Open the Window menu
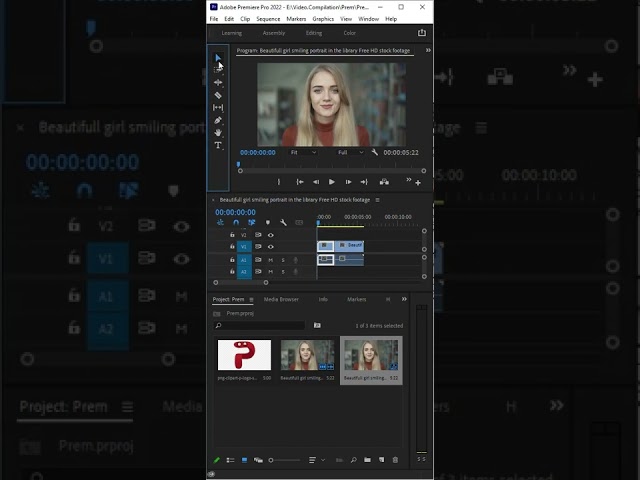The height and width of the screenshot is (480, 640). [368, 19]
